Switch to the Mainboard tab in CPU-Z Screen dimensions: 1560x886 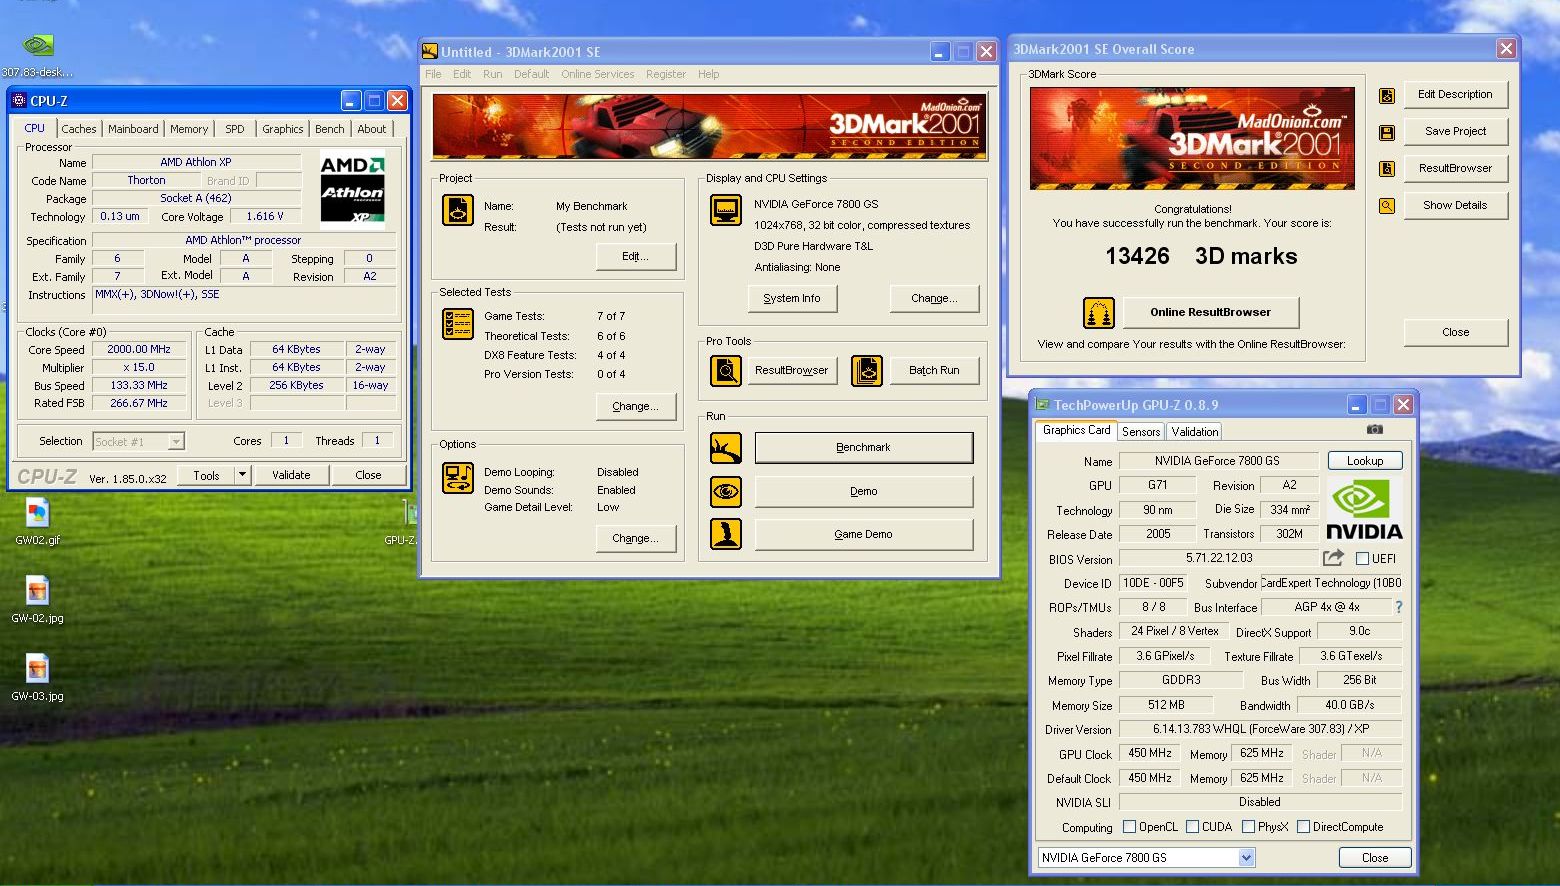(x=133, y=129)
